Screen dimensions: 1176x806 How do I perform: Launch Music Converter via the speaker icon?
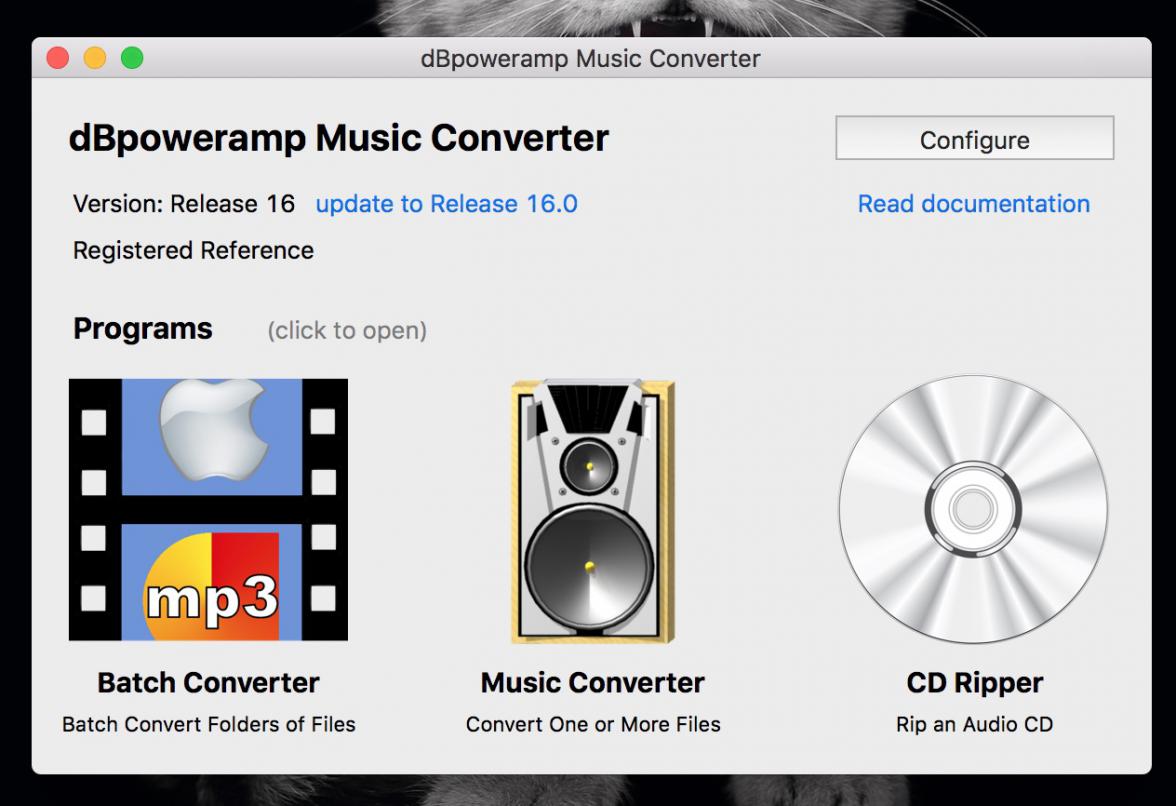[x=593, y=510]
